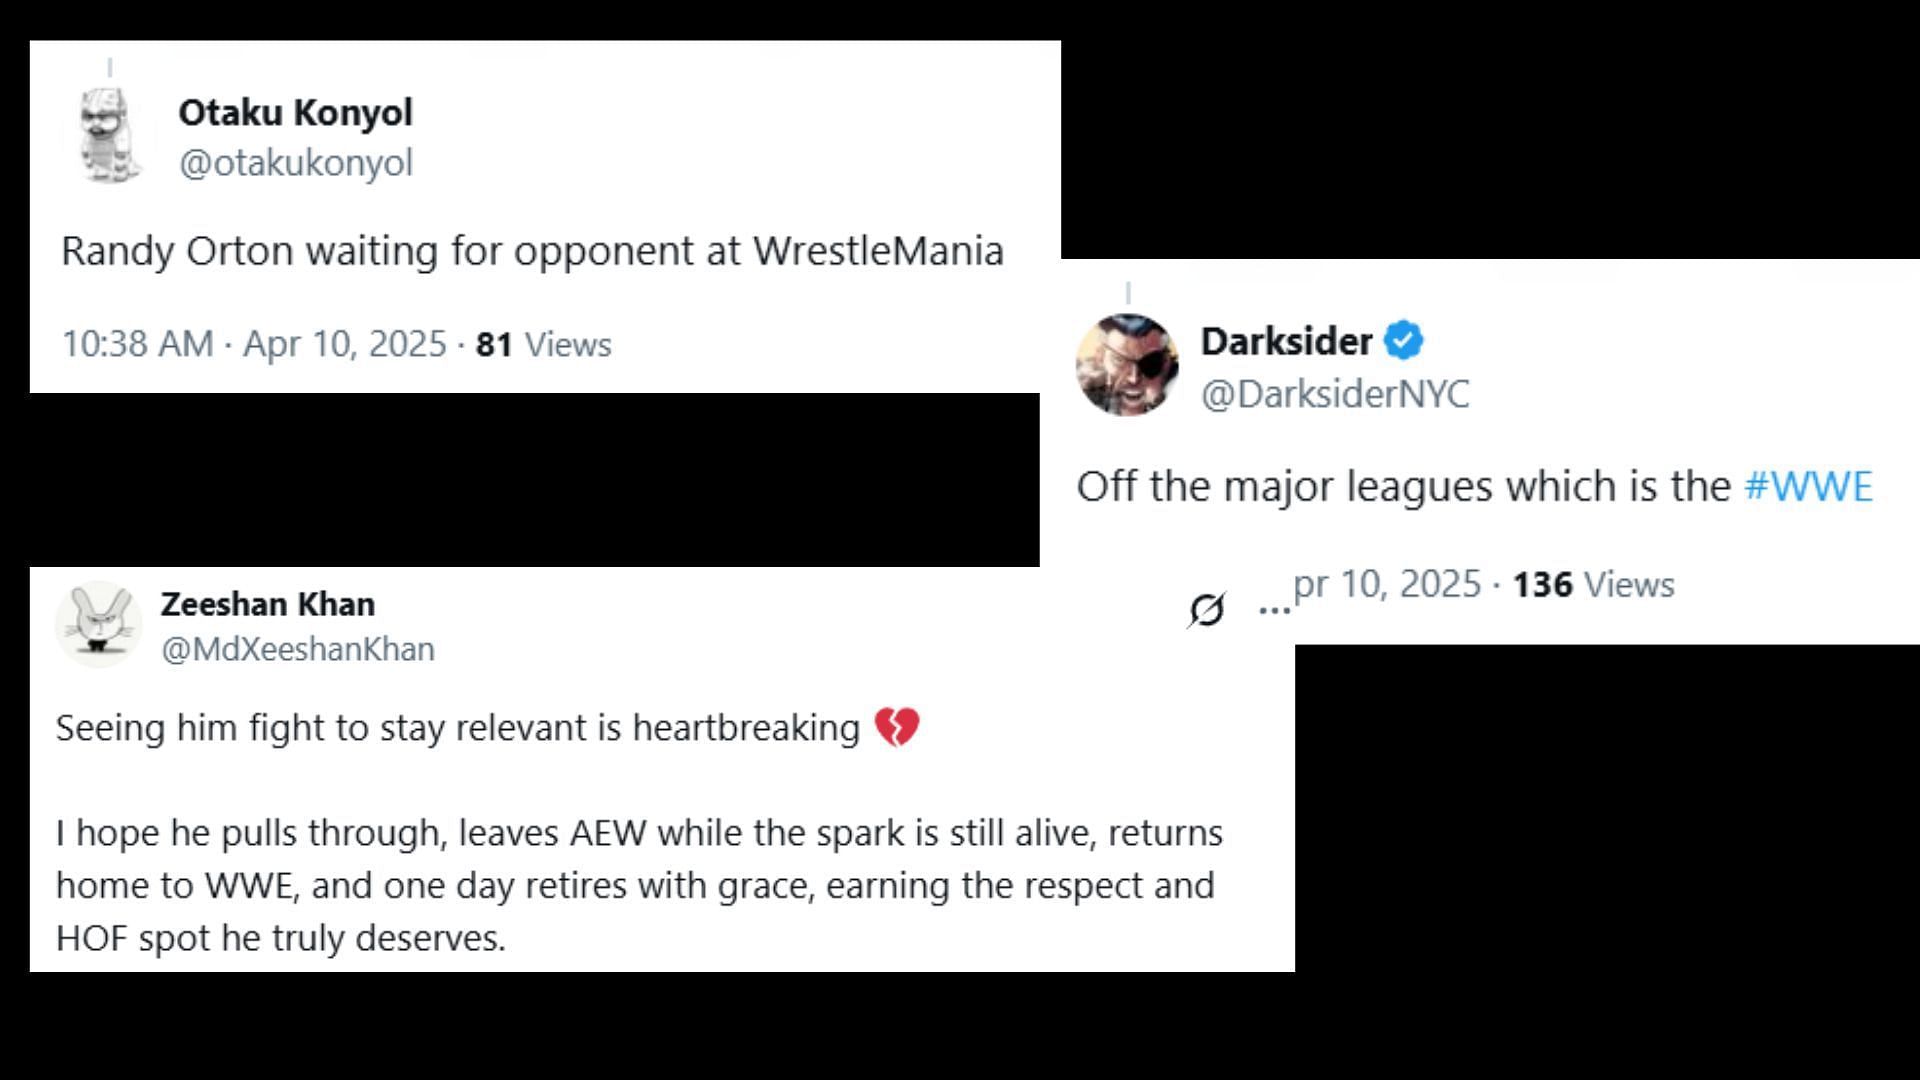
Task: Click the @otakukonyol handle
Action: (295, 162)
